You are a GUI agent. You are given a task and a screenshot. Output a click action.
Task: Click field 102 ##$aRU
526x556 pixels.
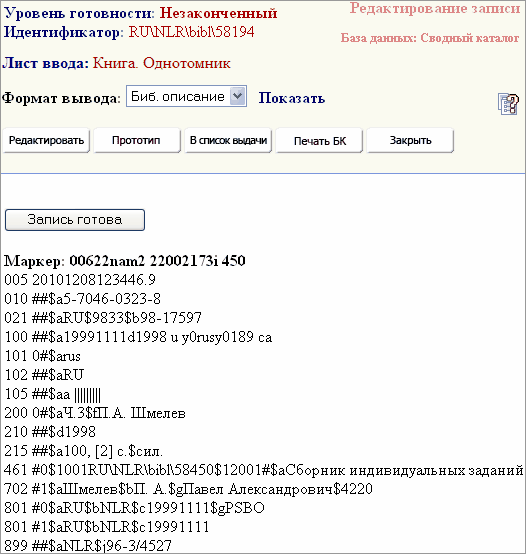tap(44, 375)
